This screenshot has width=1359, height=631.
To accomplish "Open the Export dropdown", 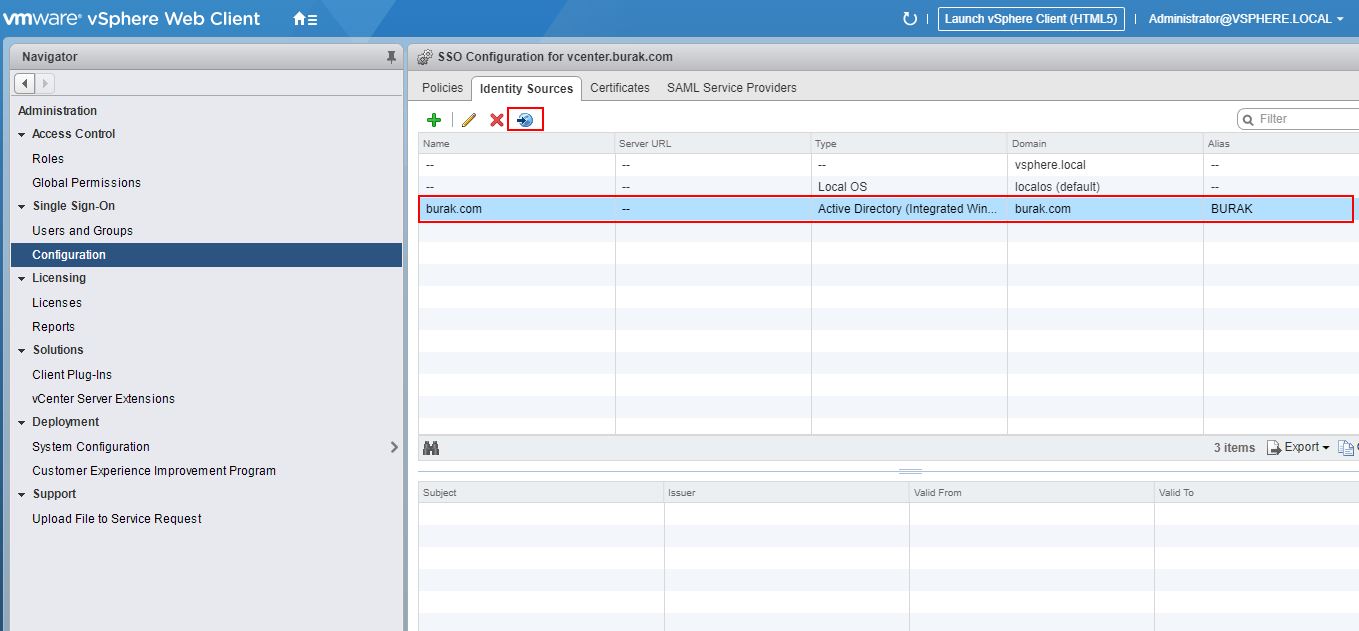I will 1298,447.
